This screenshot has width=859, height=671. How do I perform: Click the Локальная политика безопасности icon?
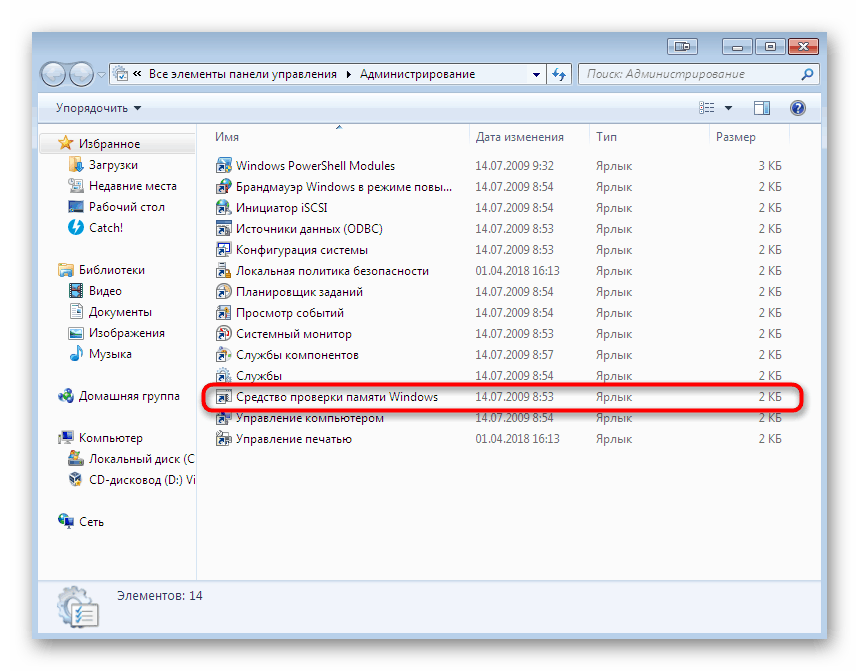pyautogui.click(x=223, y=271)
